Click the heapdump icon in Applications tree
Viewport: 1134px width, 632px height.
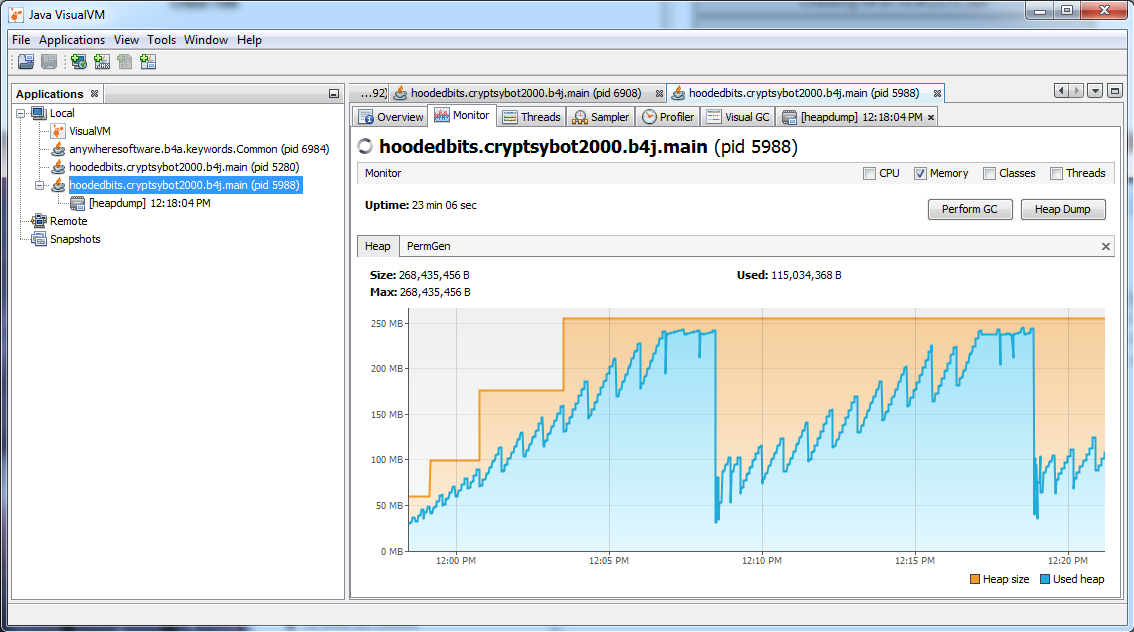coord(77,203)
